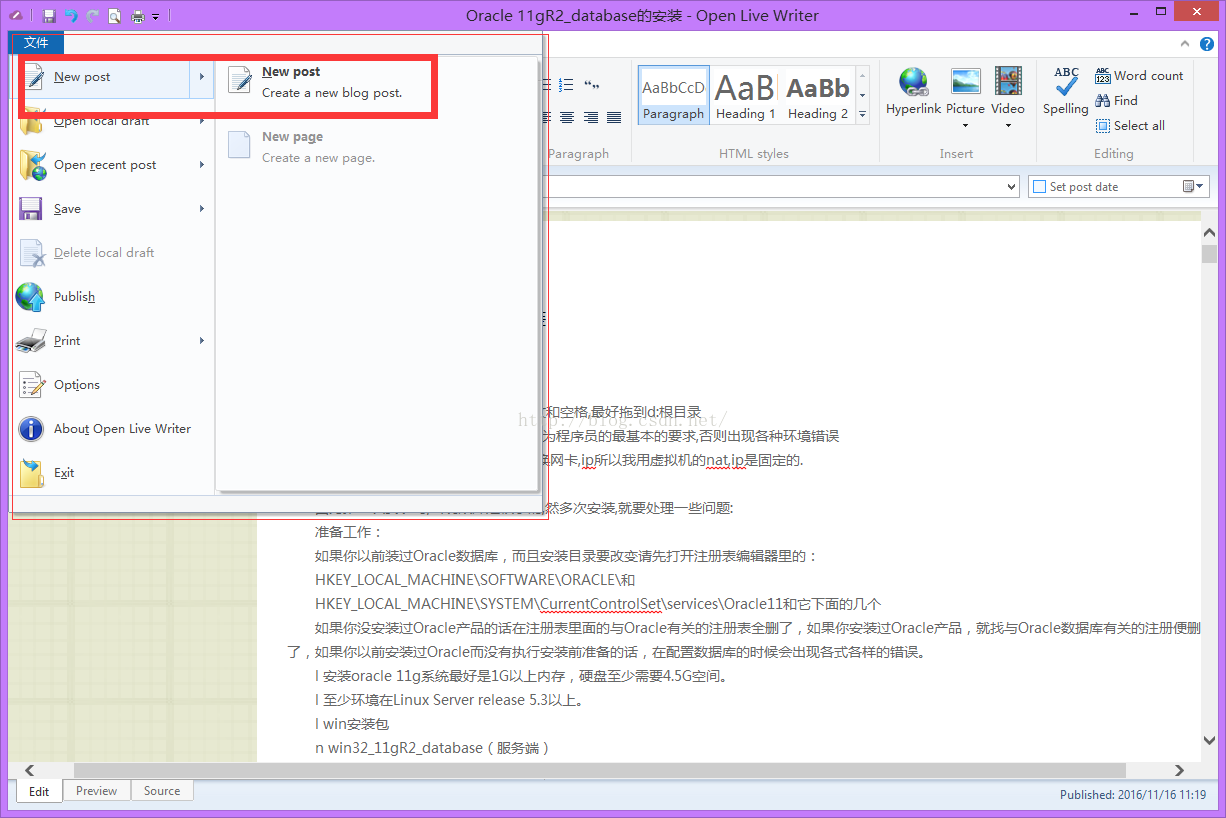Expand the Open local draft arrow
Image resolution: width=1226 pixels, height=818 pixels.
pos(202,121)
